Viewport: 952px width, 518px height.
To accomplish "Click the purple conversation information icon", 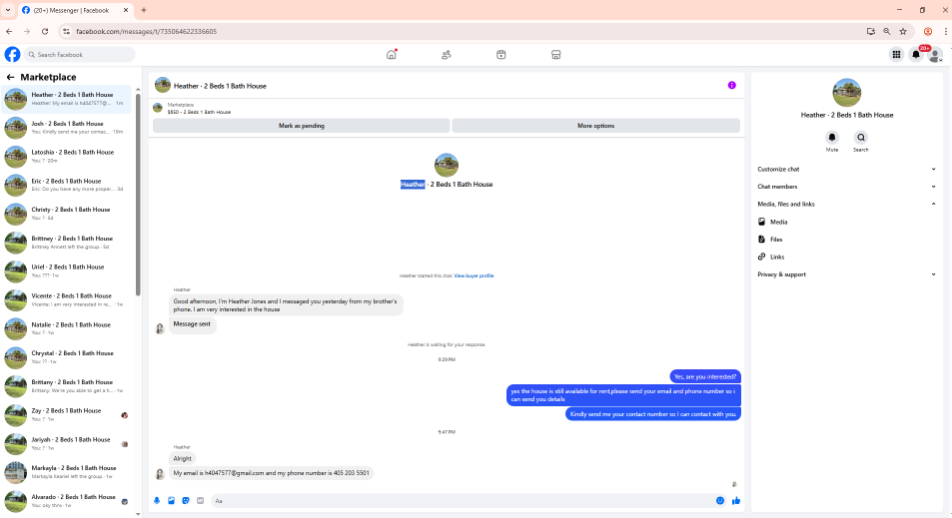I will [x=732, y=86].
